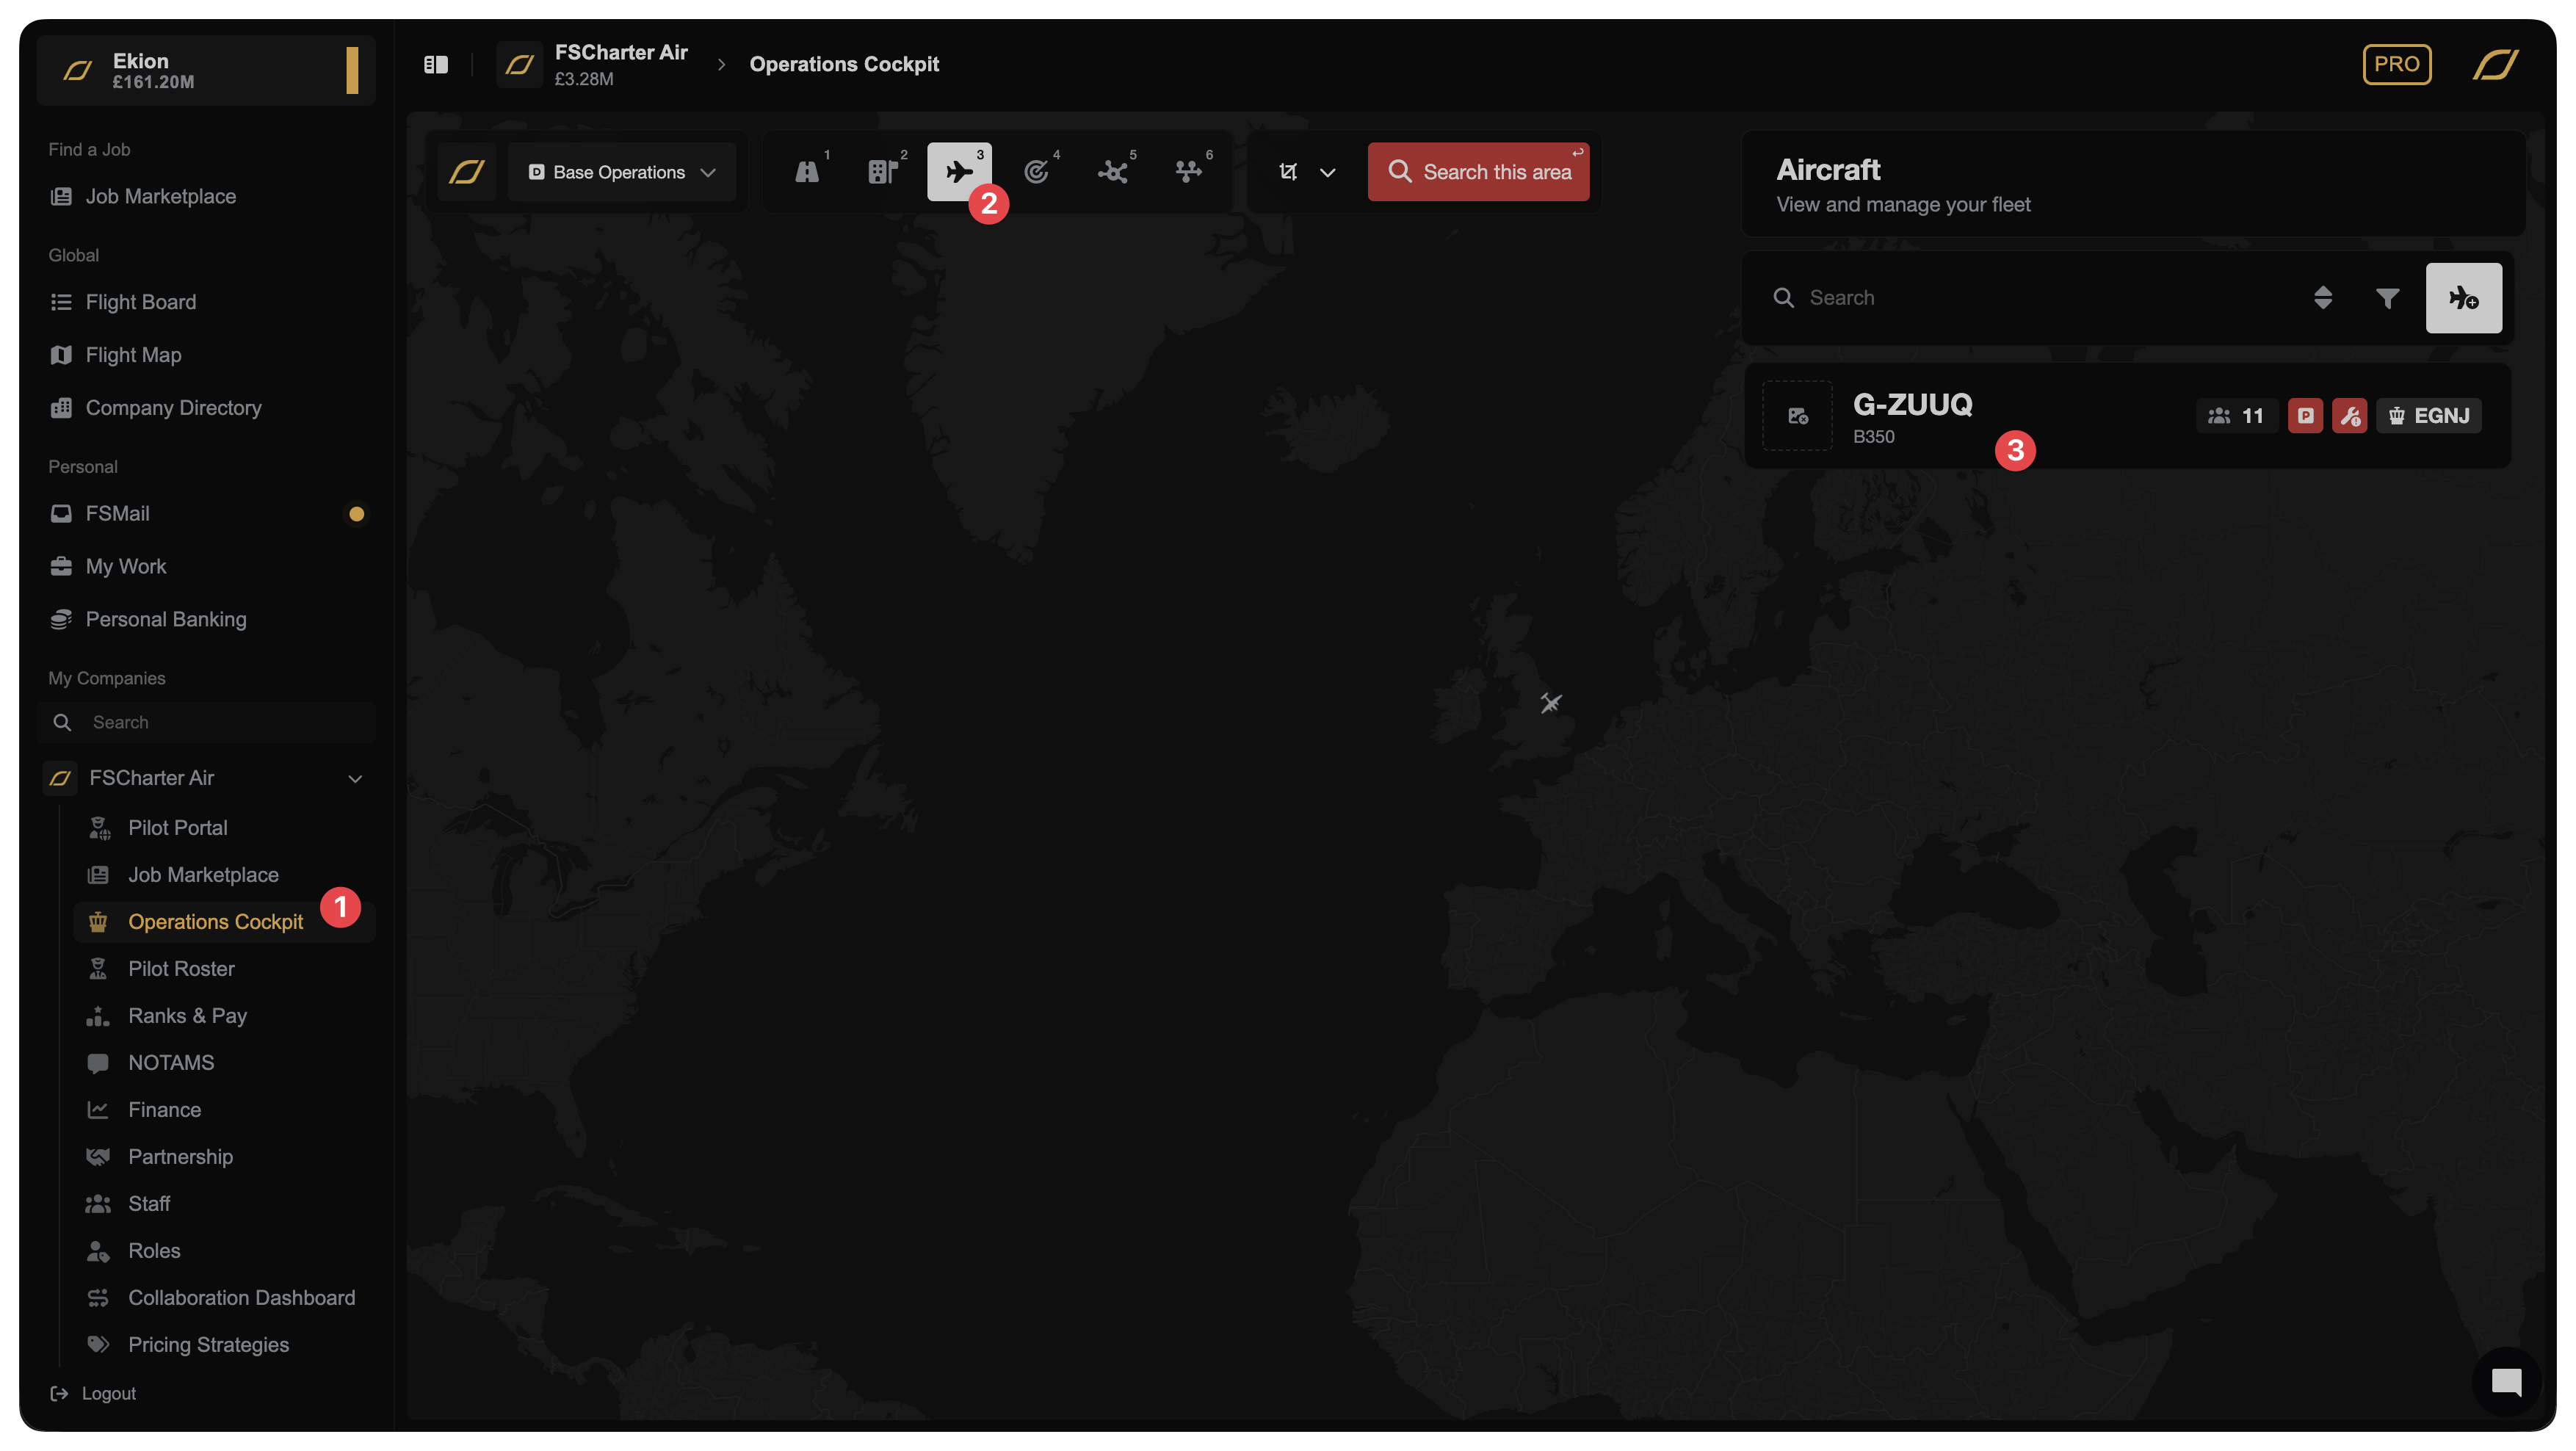2576x1451 pixels.
Task: Open the network hub toolbar icon
Action: click(1112, 172)
